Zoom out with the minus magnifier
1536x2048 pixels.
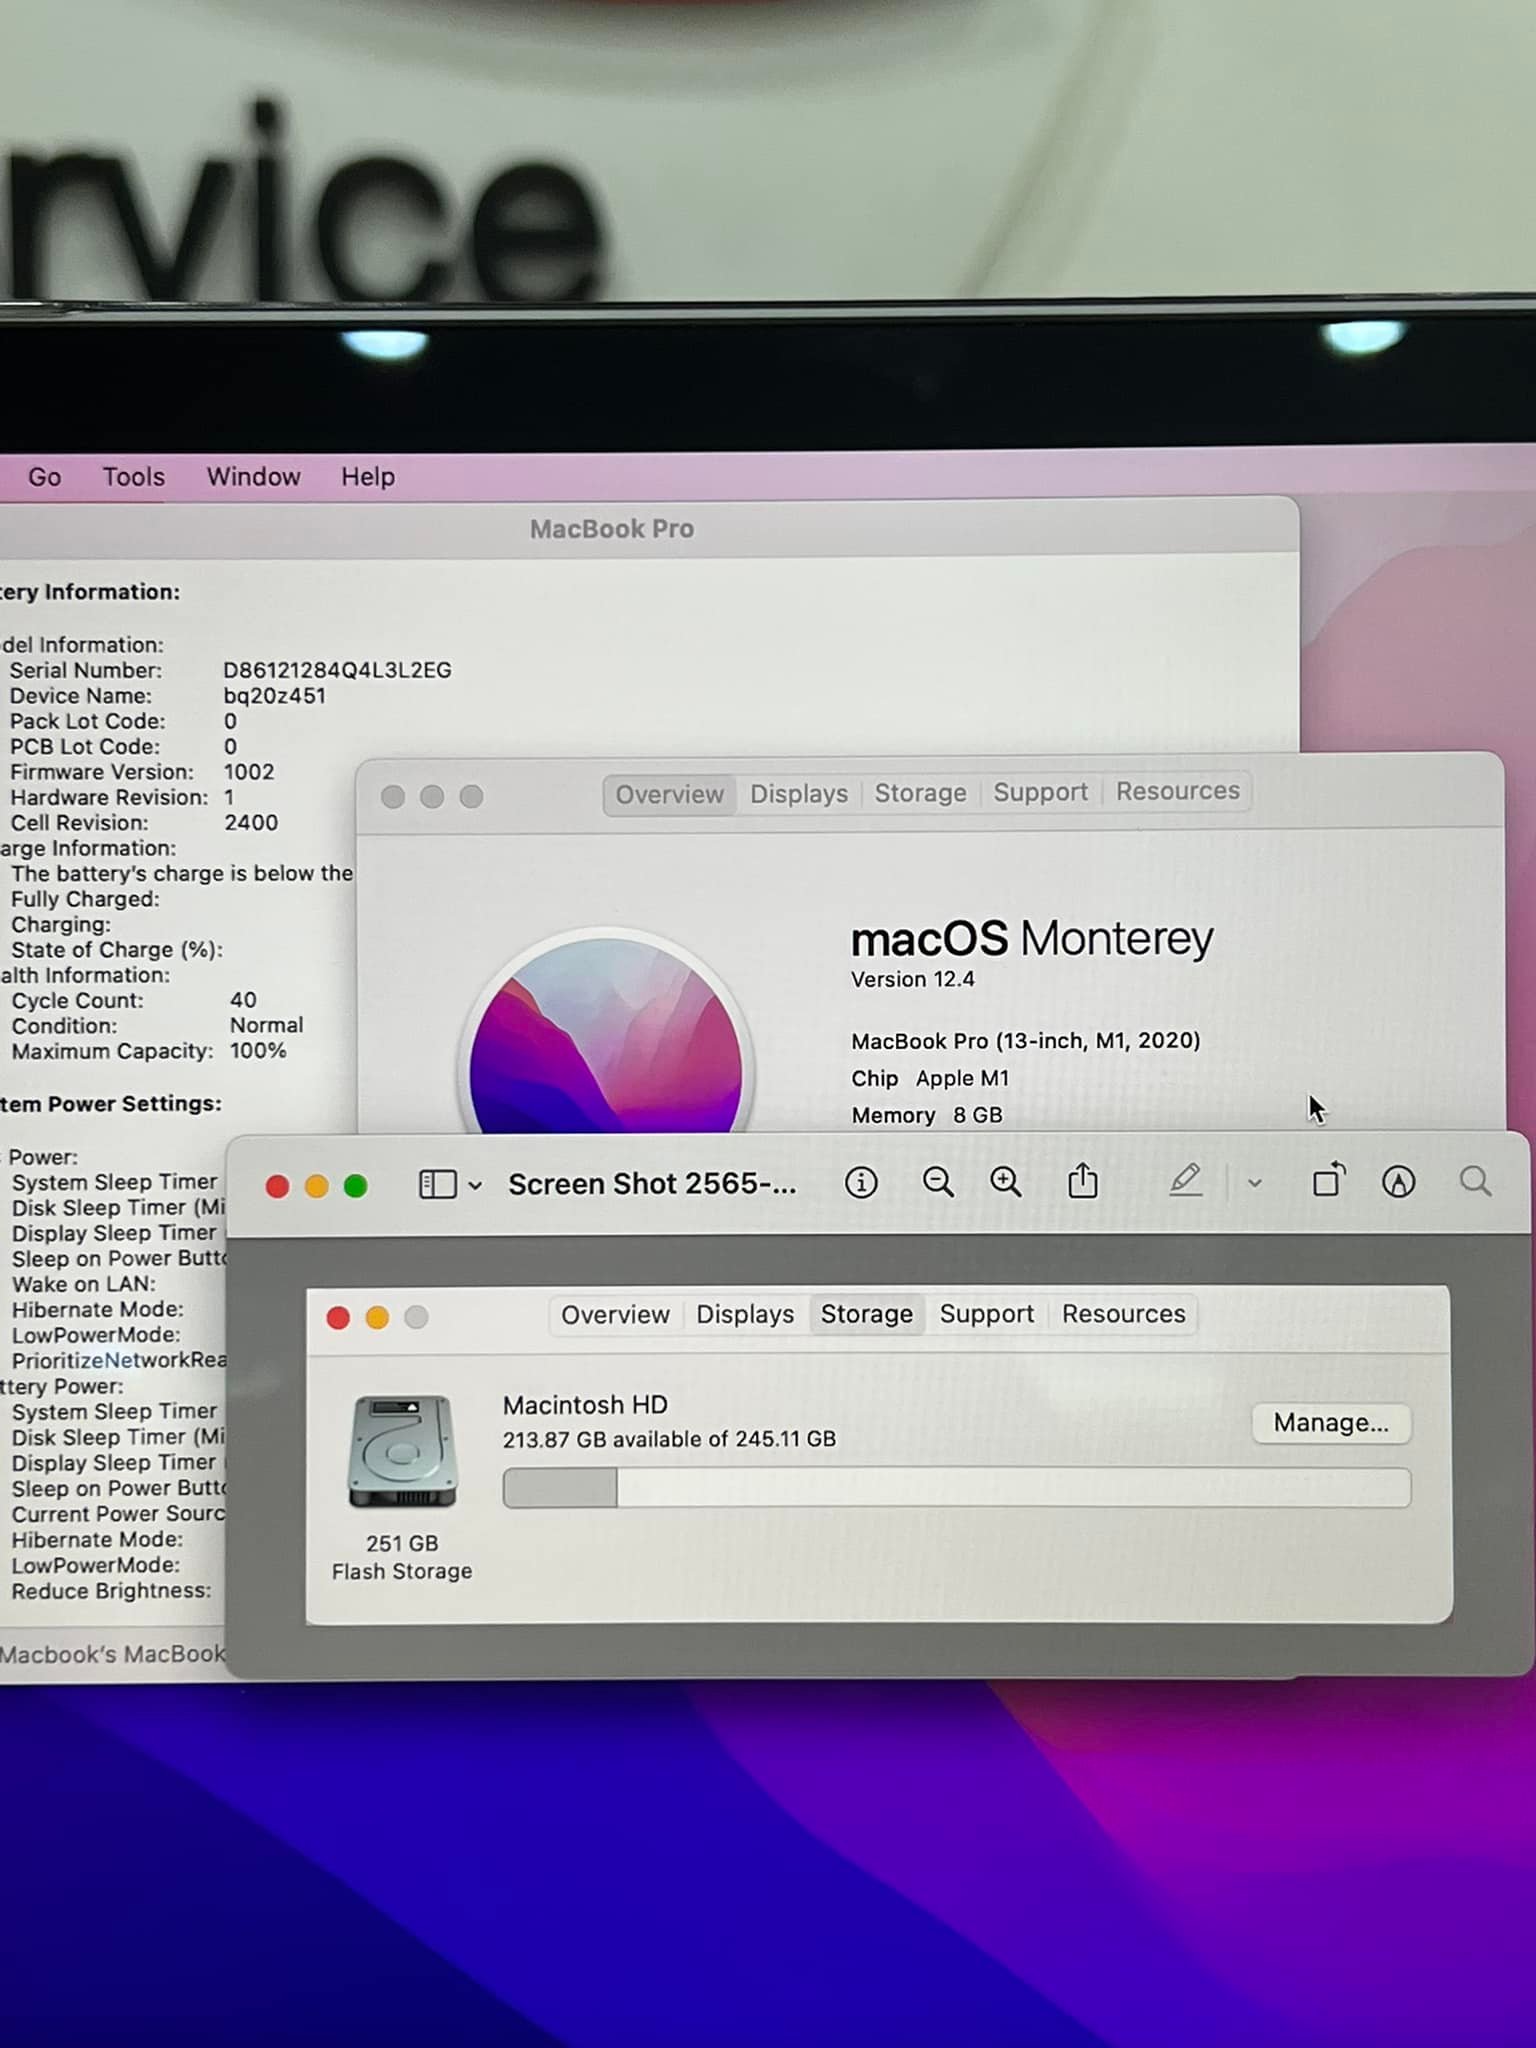tap(937, 1183)
